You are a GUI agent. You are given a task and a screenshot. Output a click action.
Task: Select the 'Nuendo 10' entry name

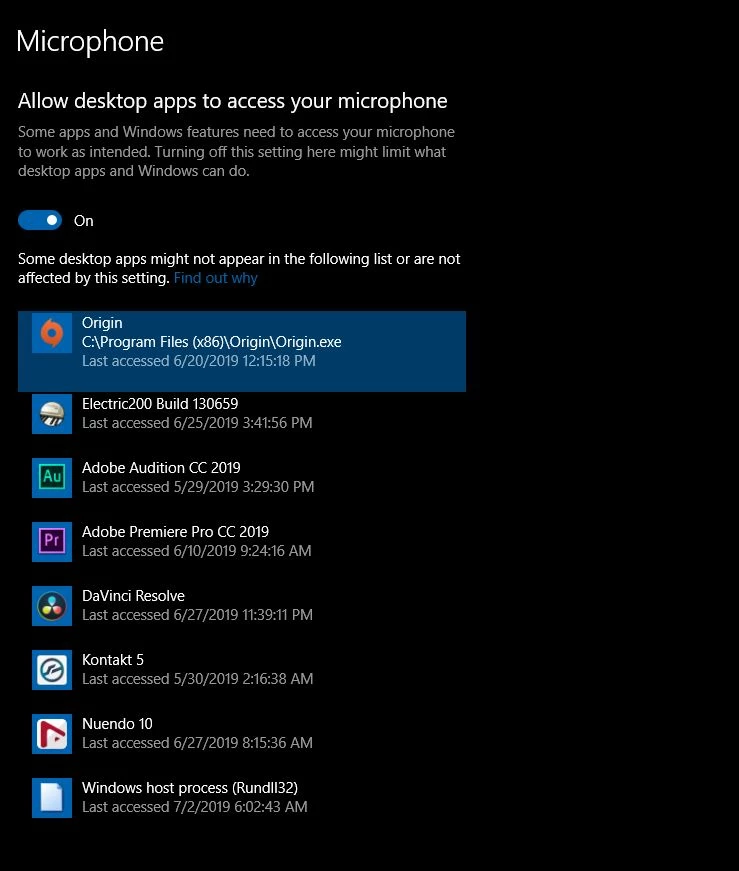[x=117, y=724]
